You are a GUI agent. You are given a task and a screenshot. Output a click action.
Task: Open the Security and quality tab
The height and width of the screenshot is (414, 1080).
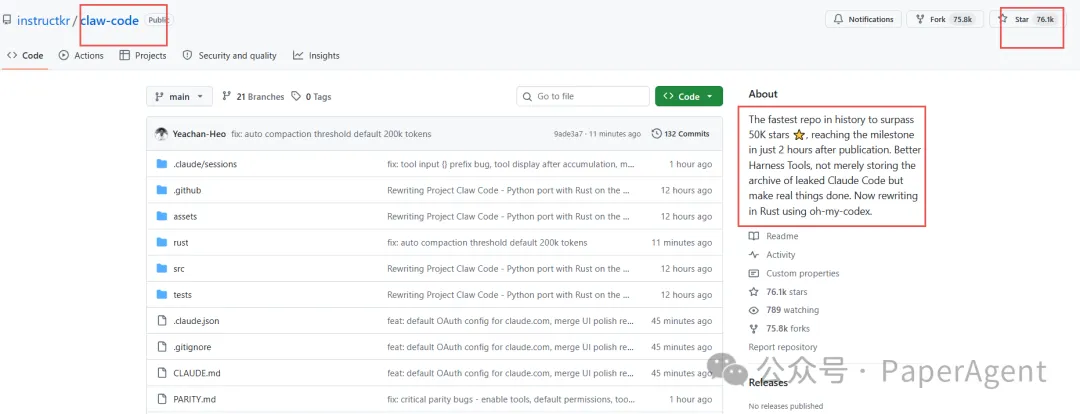[x=229, y=56]
